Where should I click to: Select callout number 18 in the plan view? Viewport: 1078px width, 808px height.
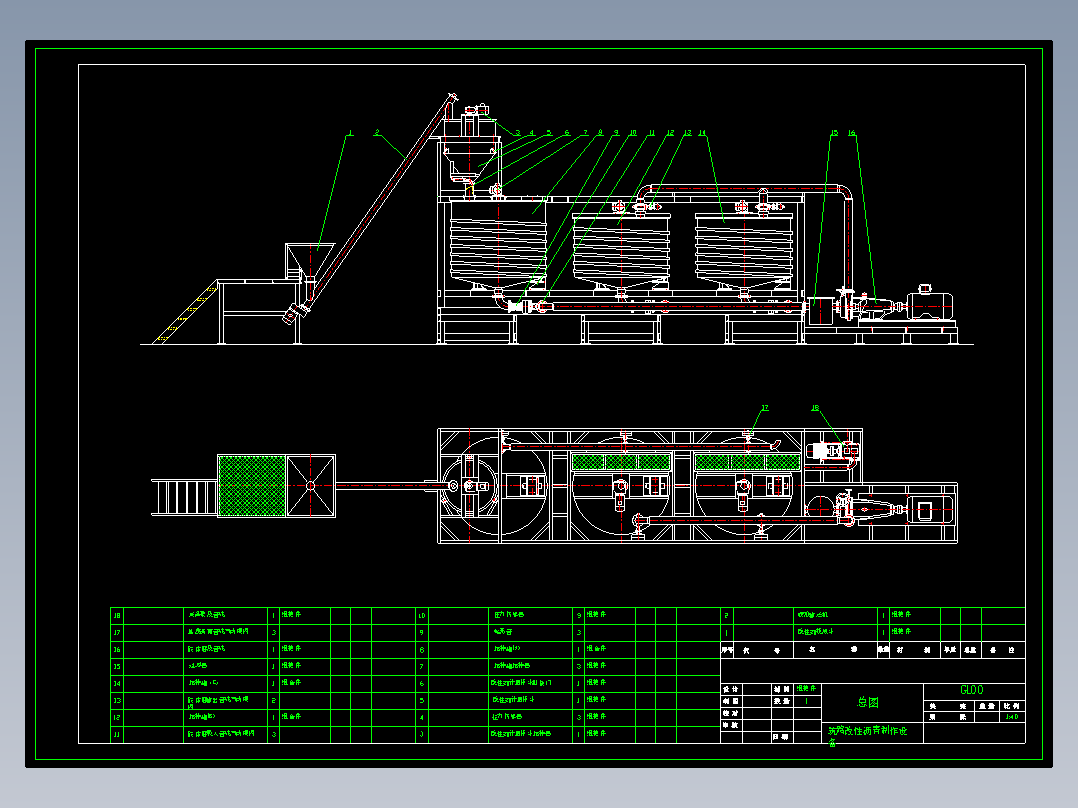(x=815, y=408)
